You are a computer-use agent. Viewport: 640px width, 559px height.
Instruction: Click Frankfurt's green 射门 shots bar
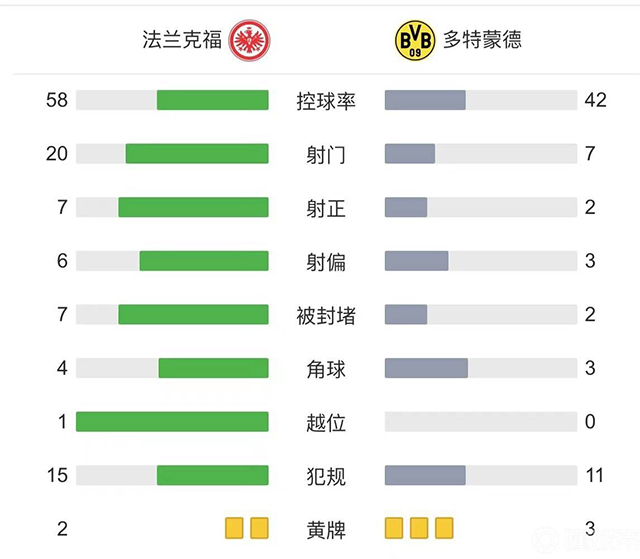[197, 154]
